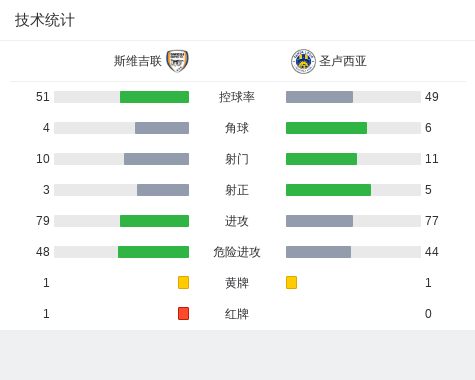The height and width of the screenshot is (380, 475).
Task: Click the 危险进攻 stat label
Action: click(237, 252)
